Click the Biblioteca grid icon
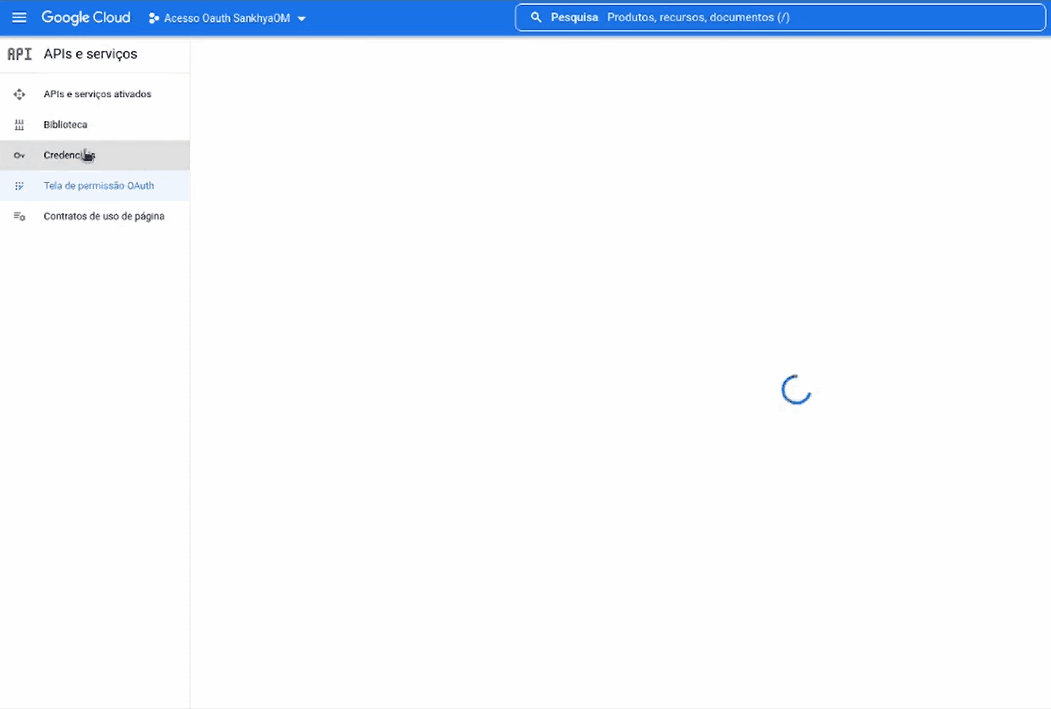Screen dimensions: 1051x709 click(x=19, y=125)
